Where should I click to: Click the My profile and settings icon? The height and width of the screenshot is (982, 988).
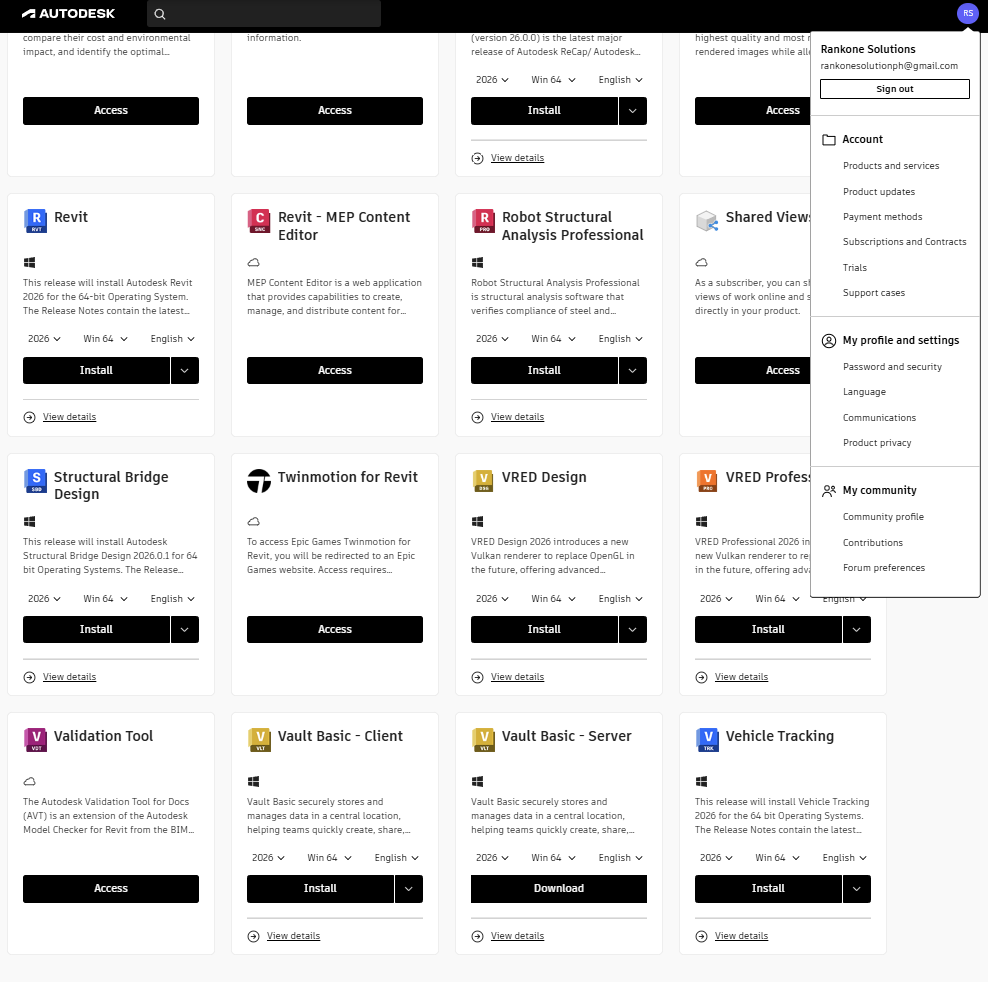(829, 341)
